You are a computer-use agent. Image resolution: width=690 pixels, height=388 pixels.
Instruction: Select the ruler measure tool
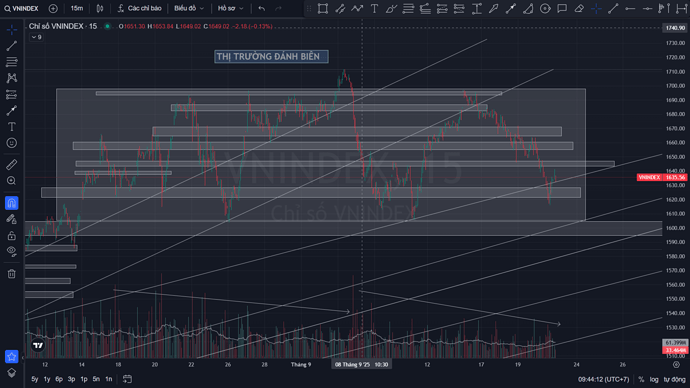(12, 165)
